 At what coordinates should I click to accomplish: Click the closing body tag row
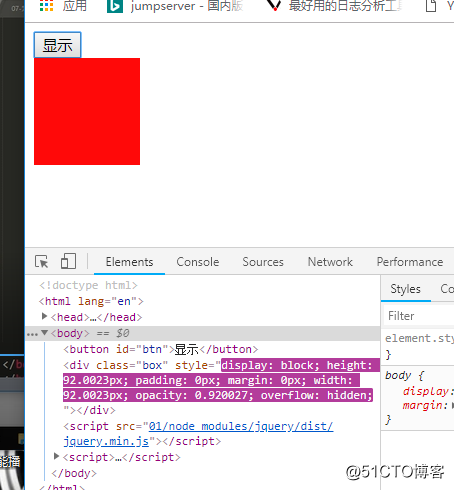(74, 473)
